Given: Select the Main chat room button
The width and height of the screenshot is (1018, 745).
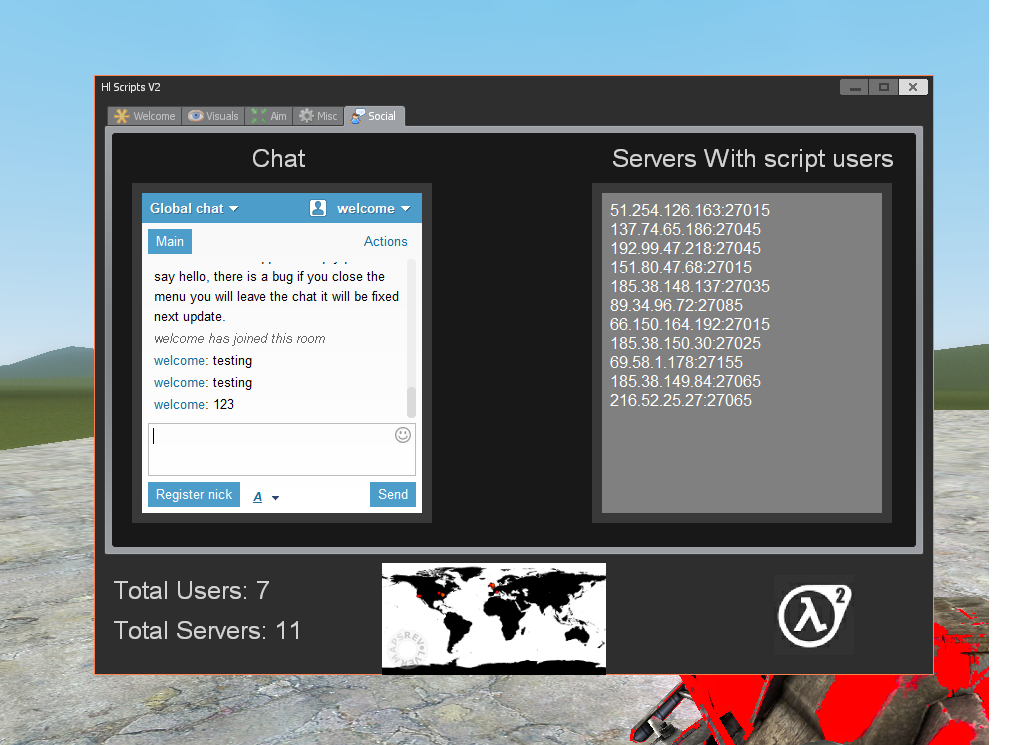Looking at the screenshot, I should (x=170, y=241).
